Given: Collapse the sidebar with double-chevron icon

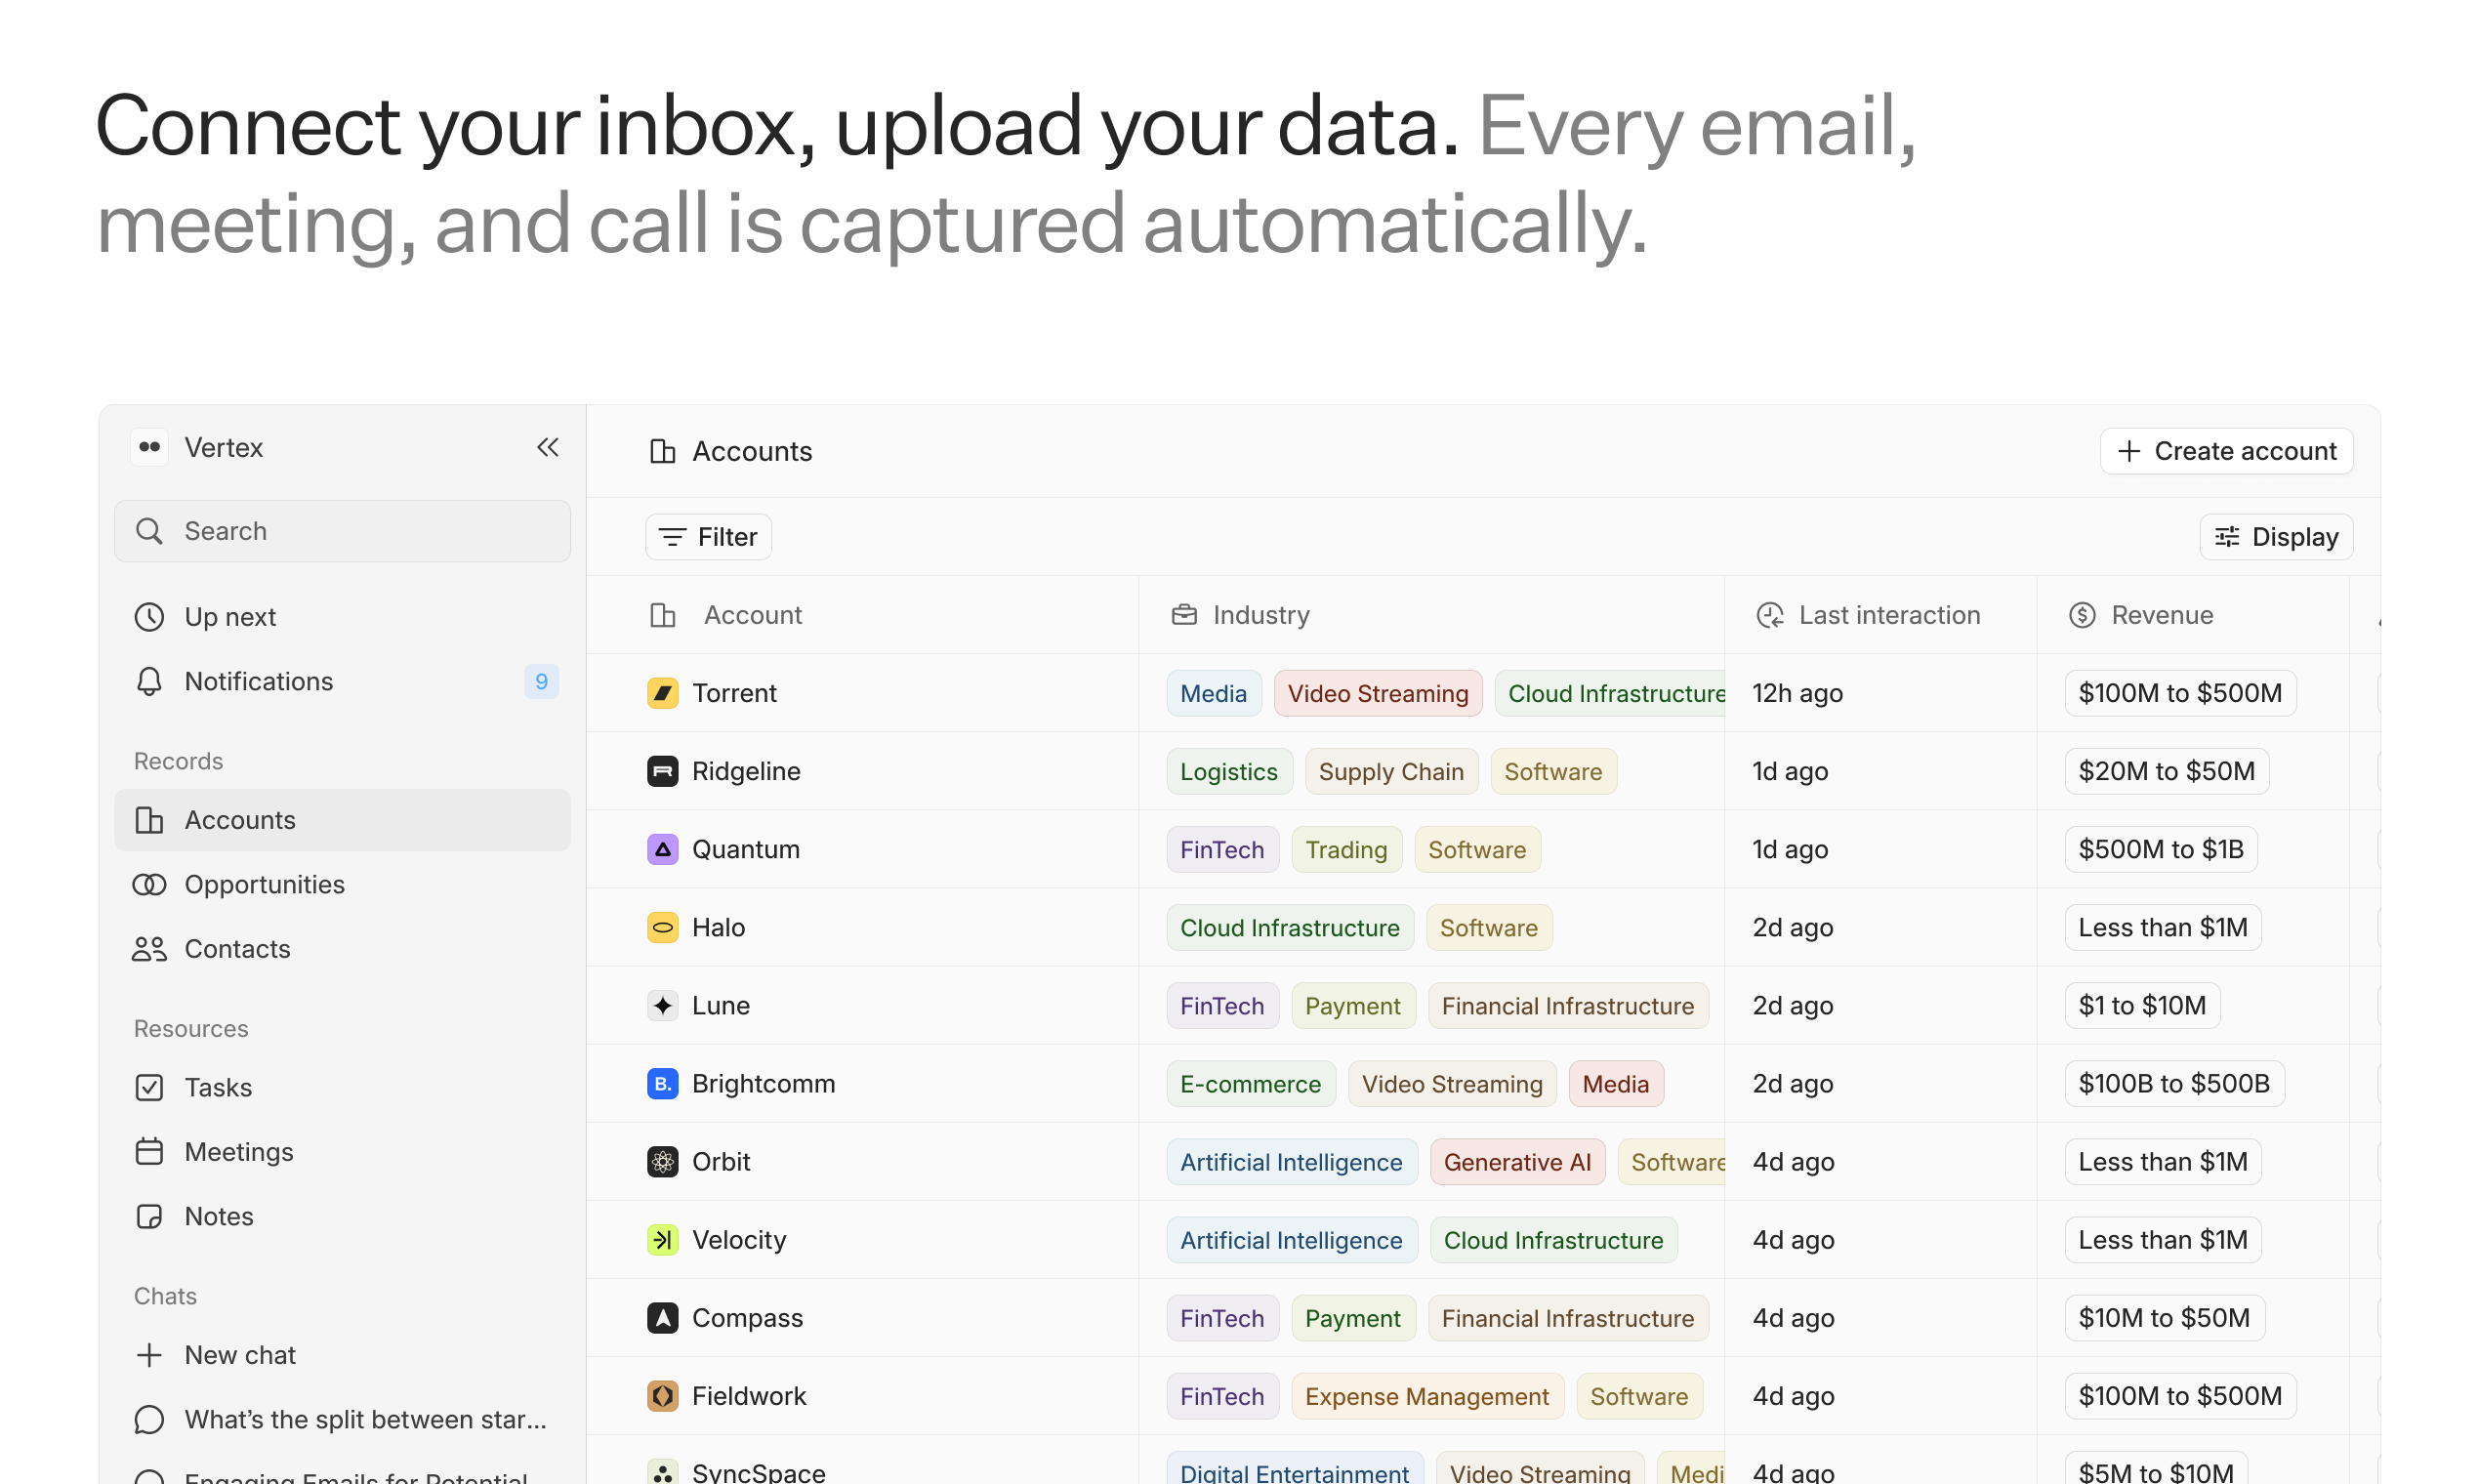Looking at the screenshot, I should [x=547, y=447].
